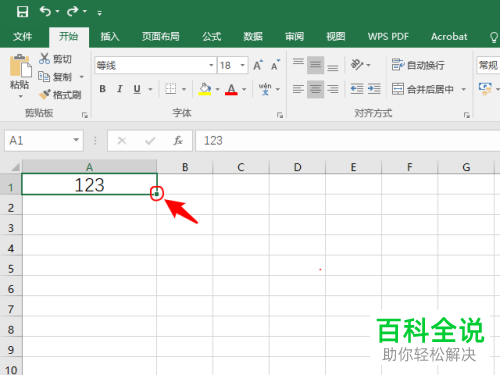This screenshot has height=375, width=500.
Task: Click the wén phonetic guide icon
Action: [x=265, y=89]
